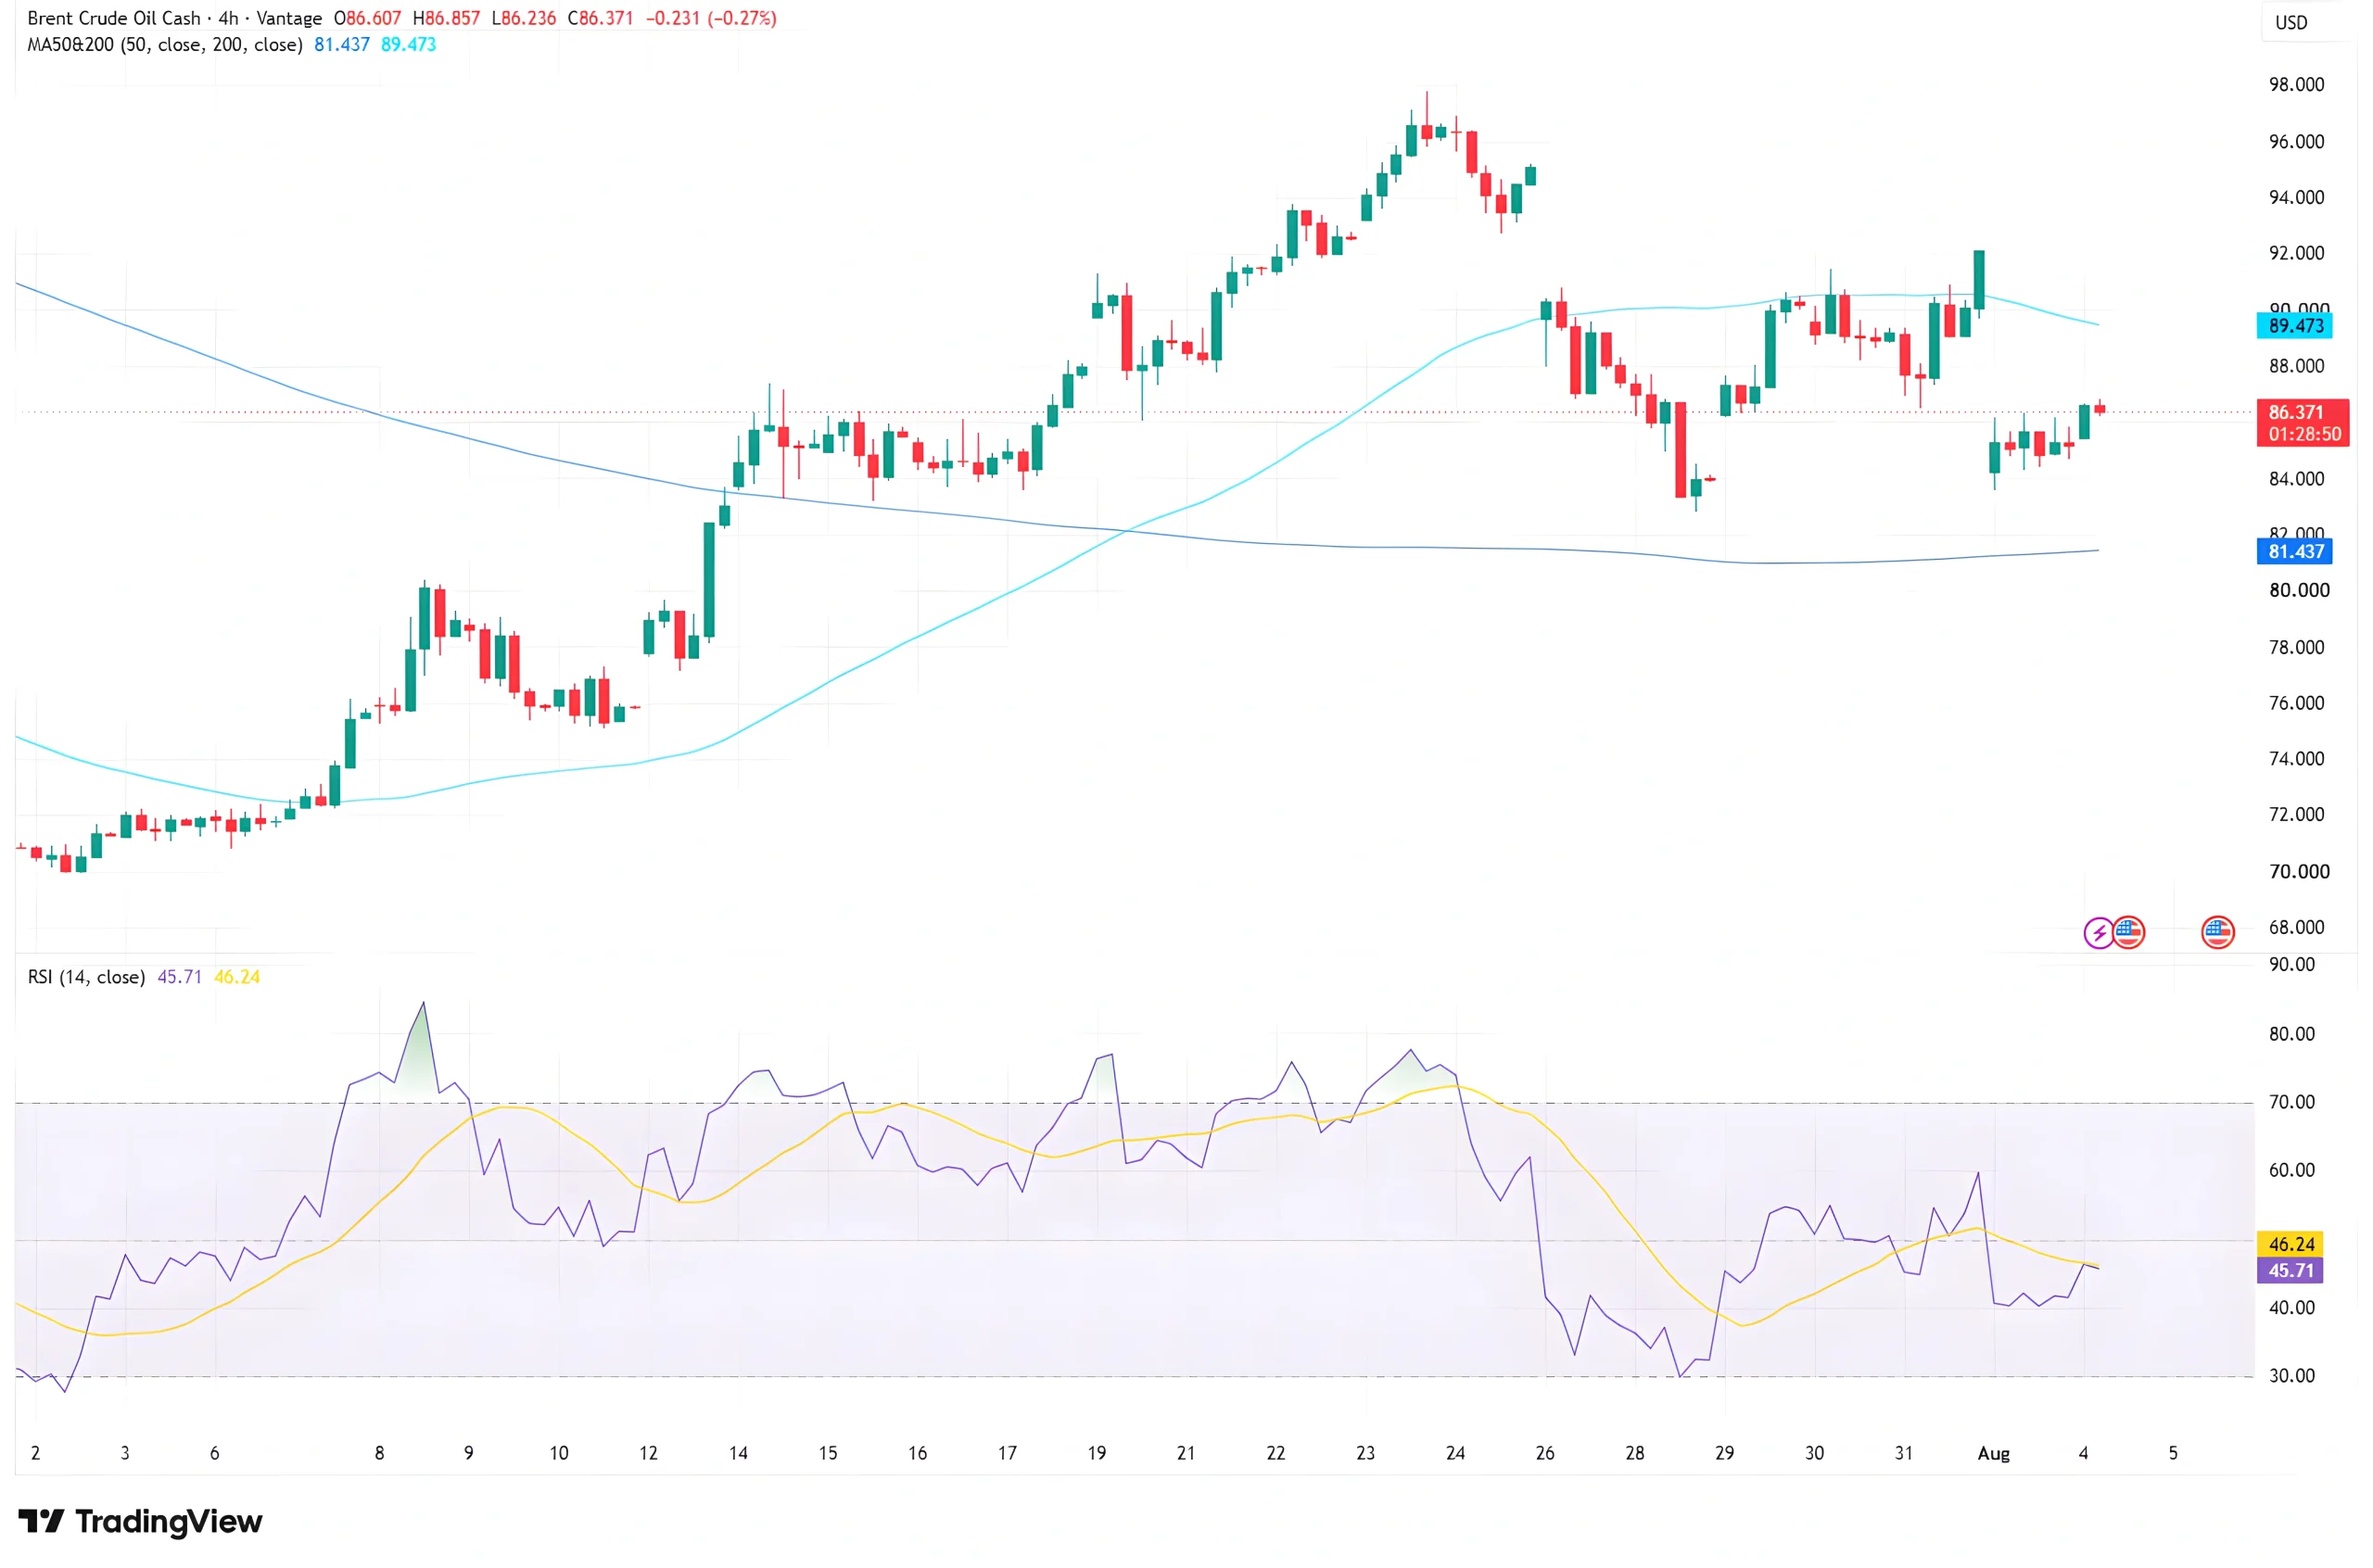Screen dimensions: 2373x1568
Task: Click the -0.231 (-0.27%) change value
Action: point(711,18)
